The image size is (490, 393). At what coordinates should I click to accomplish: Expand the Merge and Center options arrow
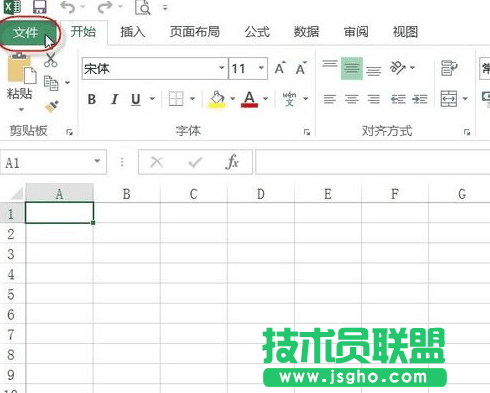pyautogui.click(x=465, y=98)
